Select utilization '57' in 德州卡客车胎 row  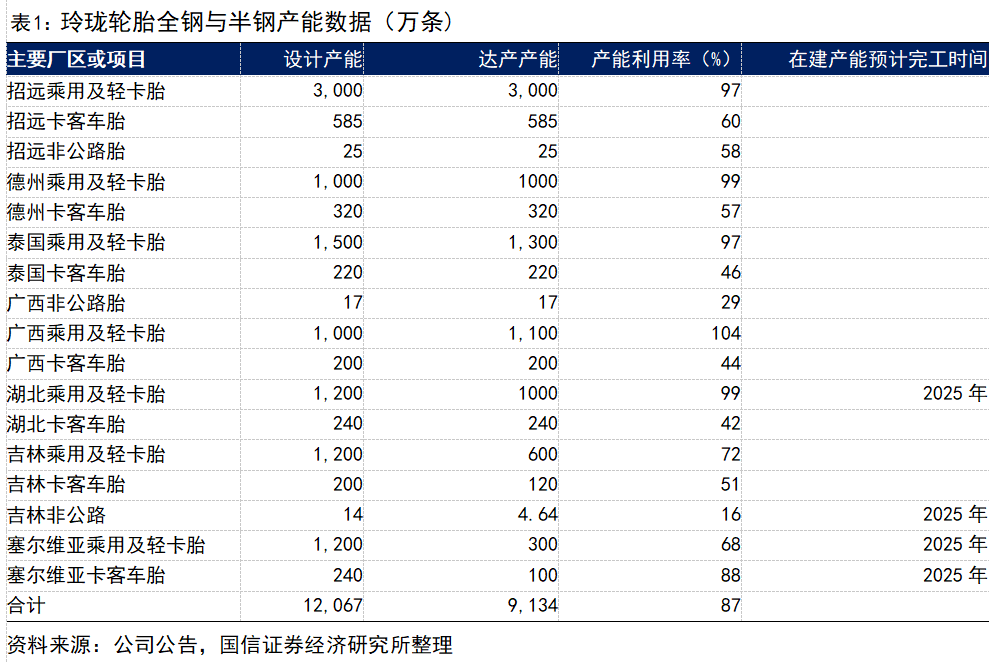click(731, 212)
